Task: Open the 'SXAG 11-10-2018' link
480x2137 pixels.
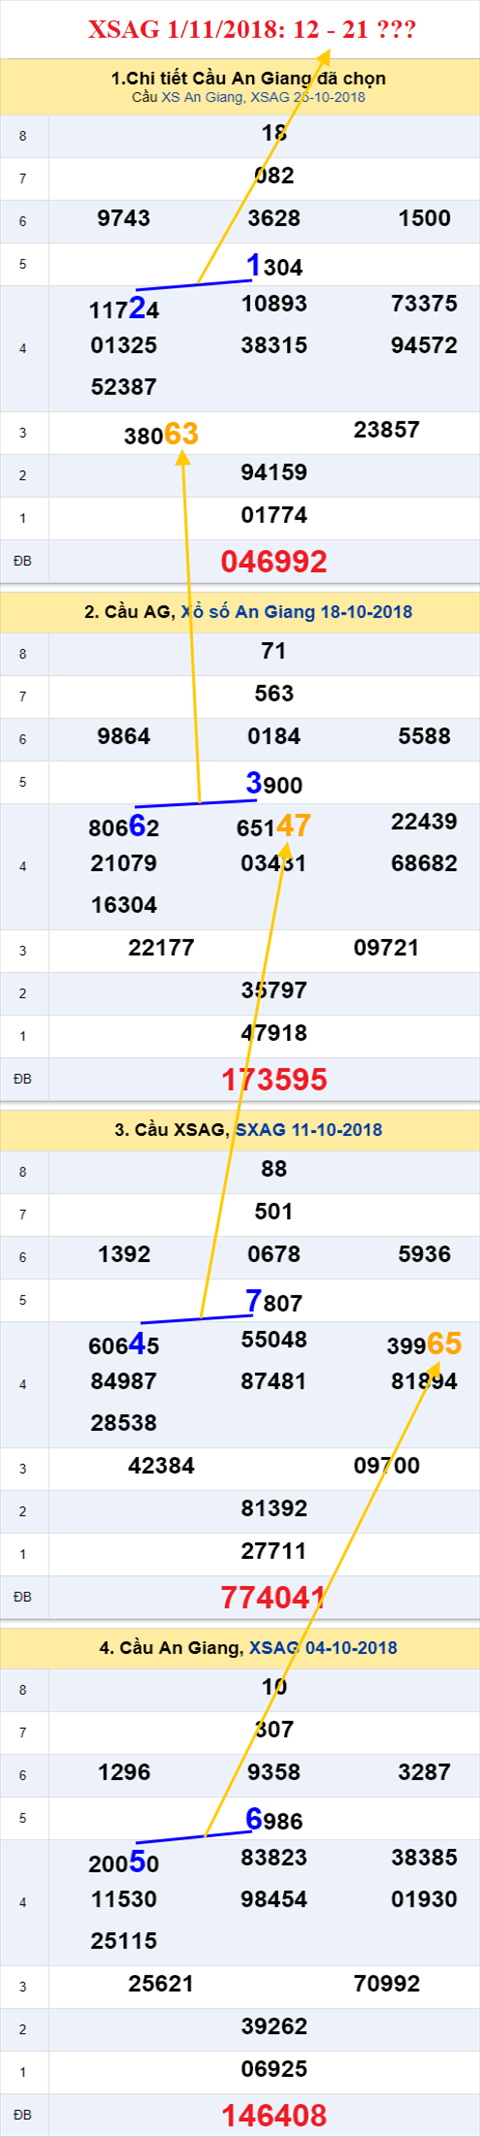Action: coord(308,1130)
